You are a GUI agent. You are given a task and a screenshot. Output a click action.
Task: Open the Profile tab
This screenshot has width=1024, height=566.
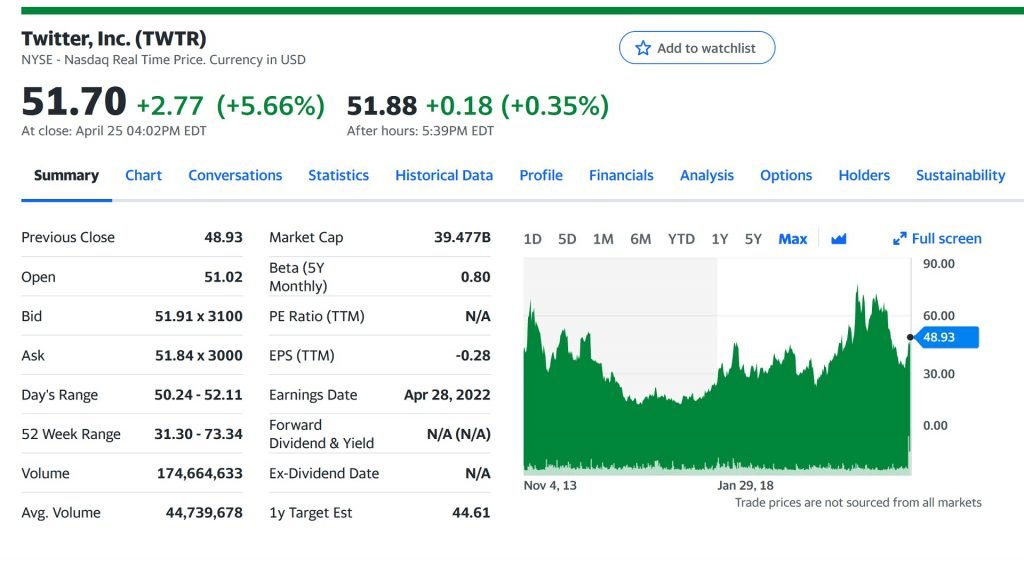(x=541, y=176)
